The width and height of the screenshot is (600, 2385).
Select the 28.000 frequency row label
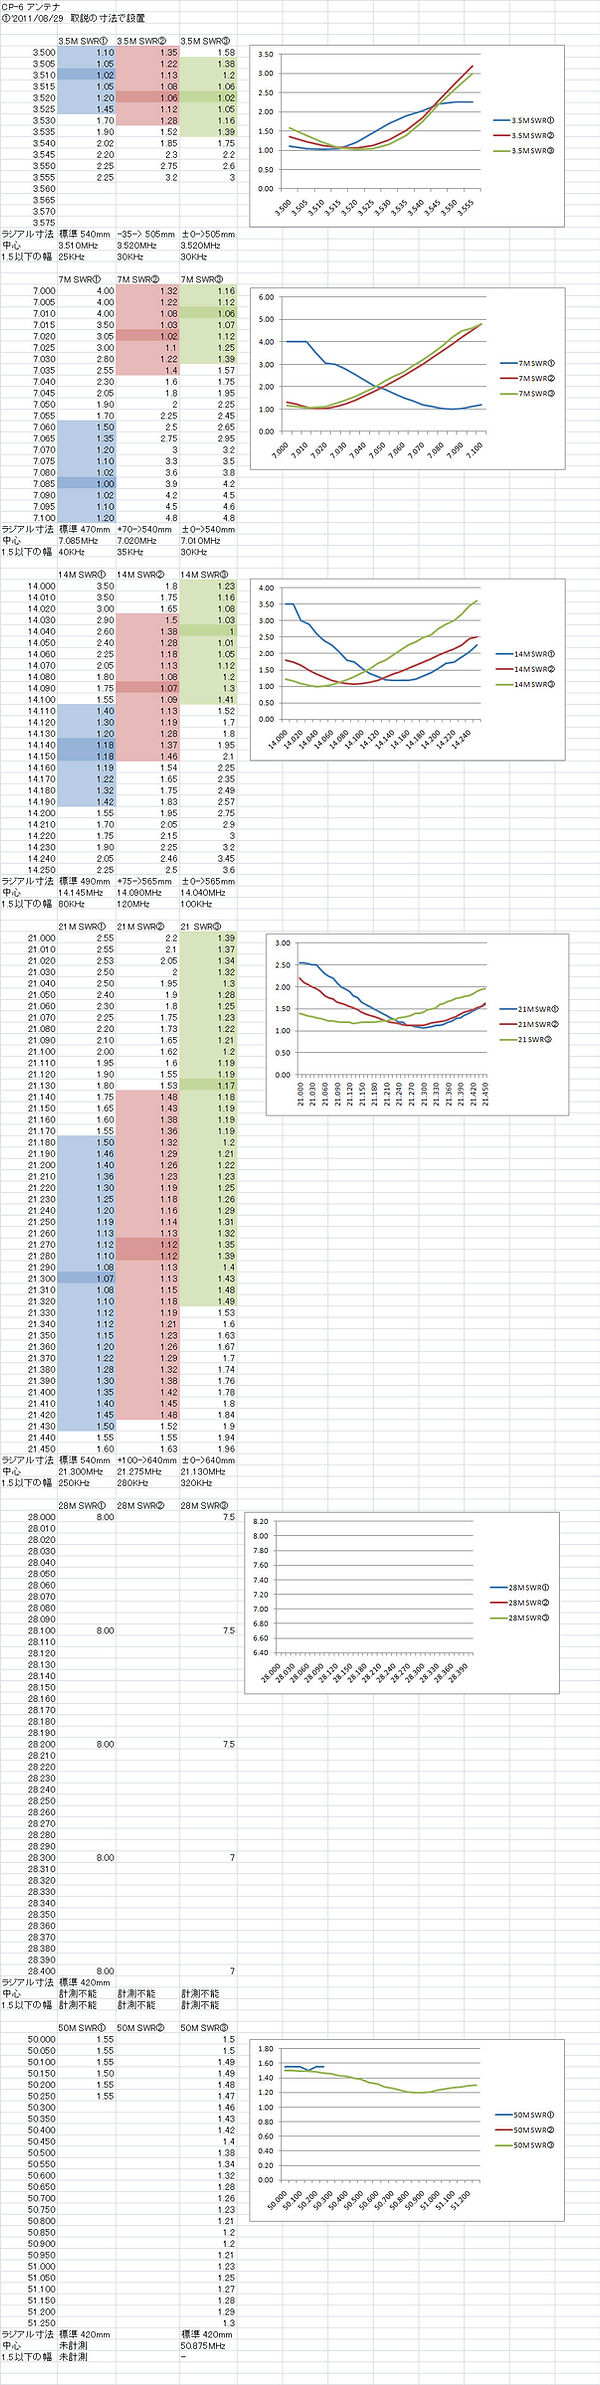pos(43,1516)
